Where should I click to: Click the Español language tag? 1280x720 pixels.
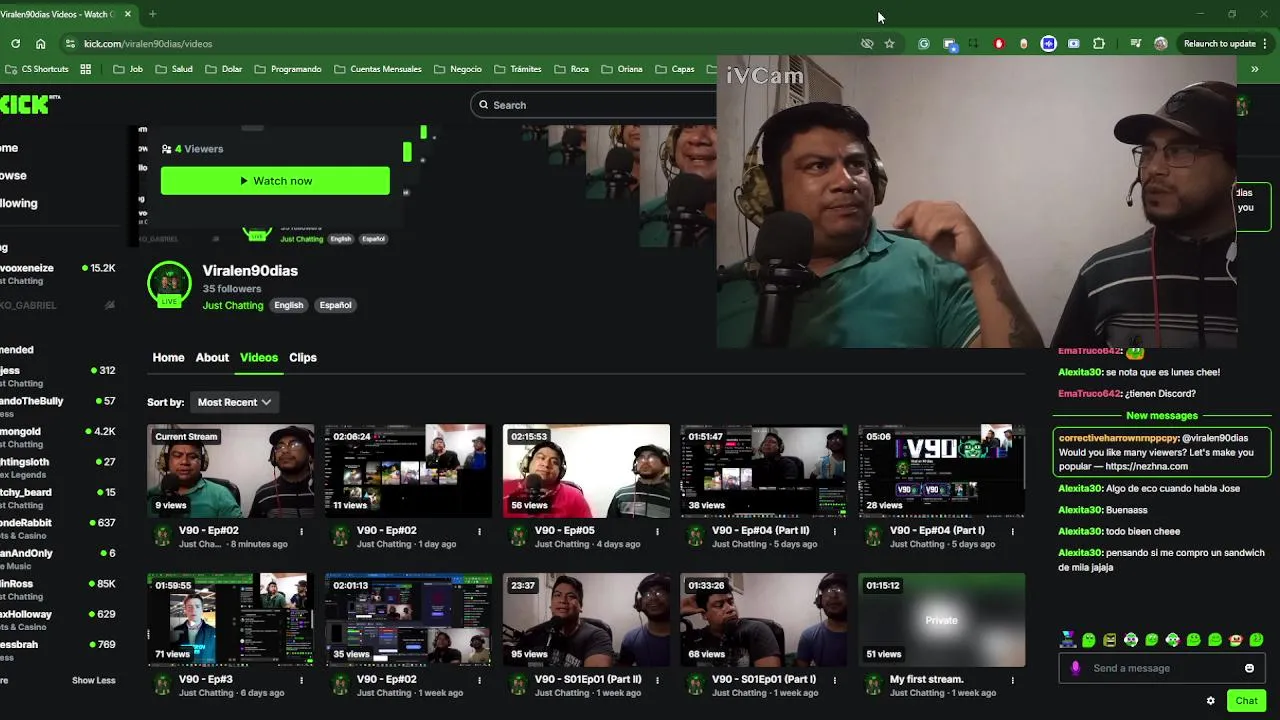coord(336,306)
